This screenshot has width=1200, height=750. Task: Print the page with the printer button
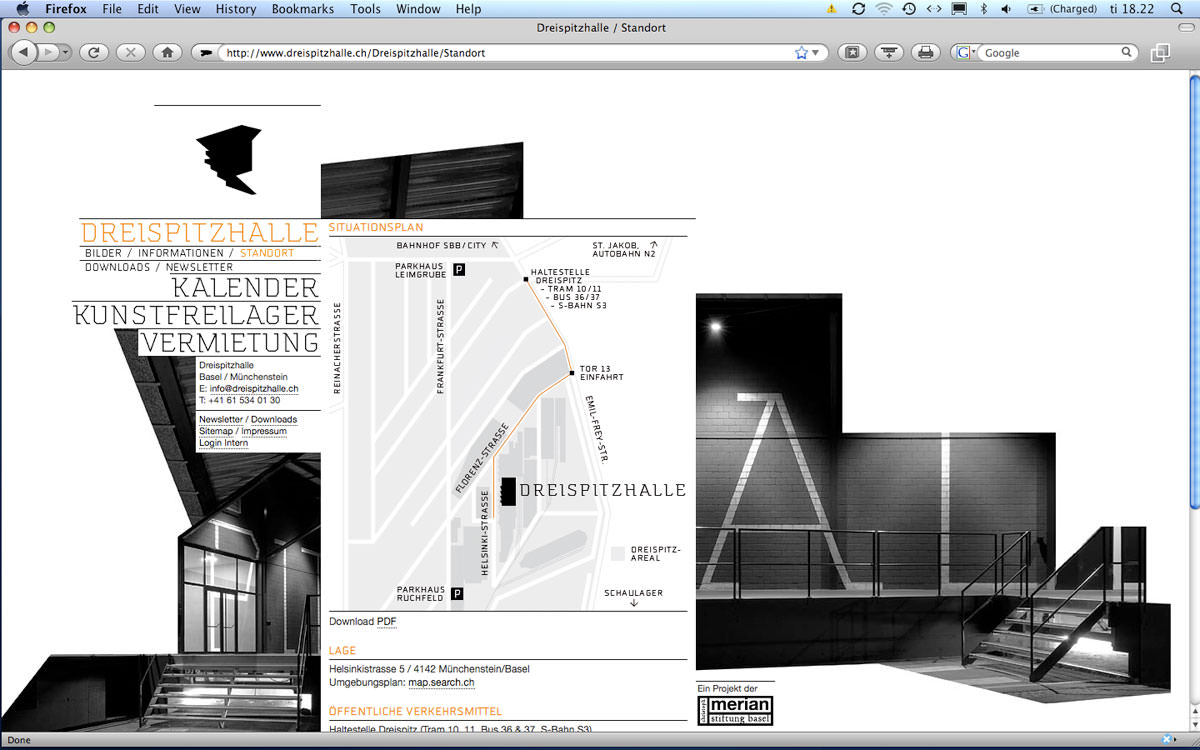coord(926,52)
